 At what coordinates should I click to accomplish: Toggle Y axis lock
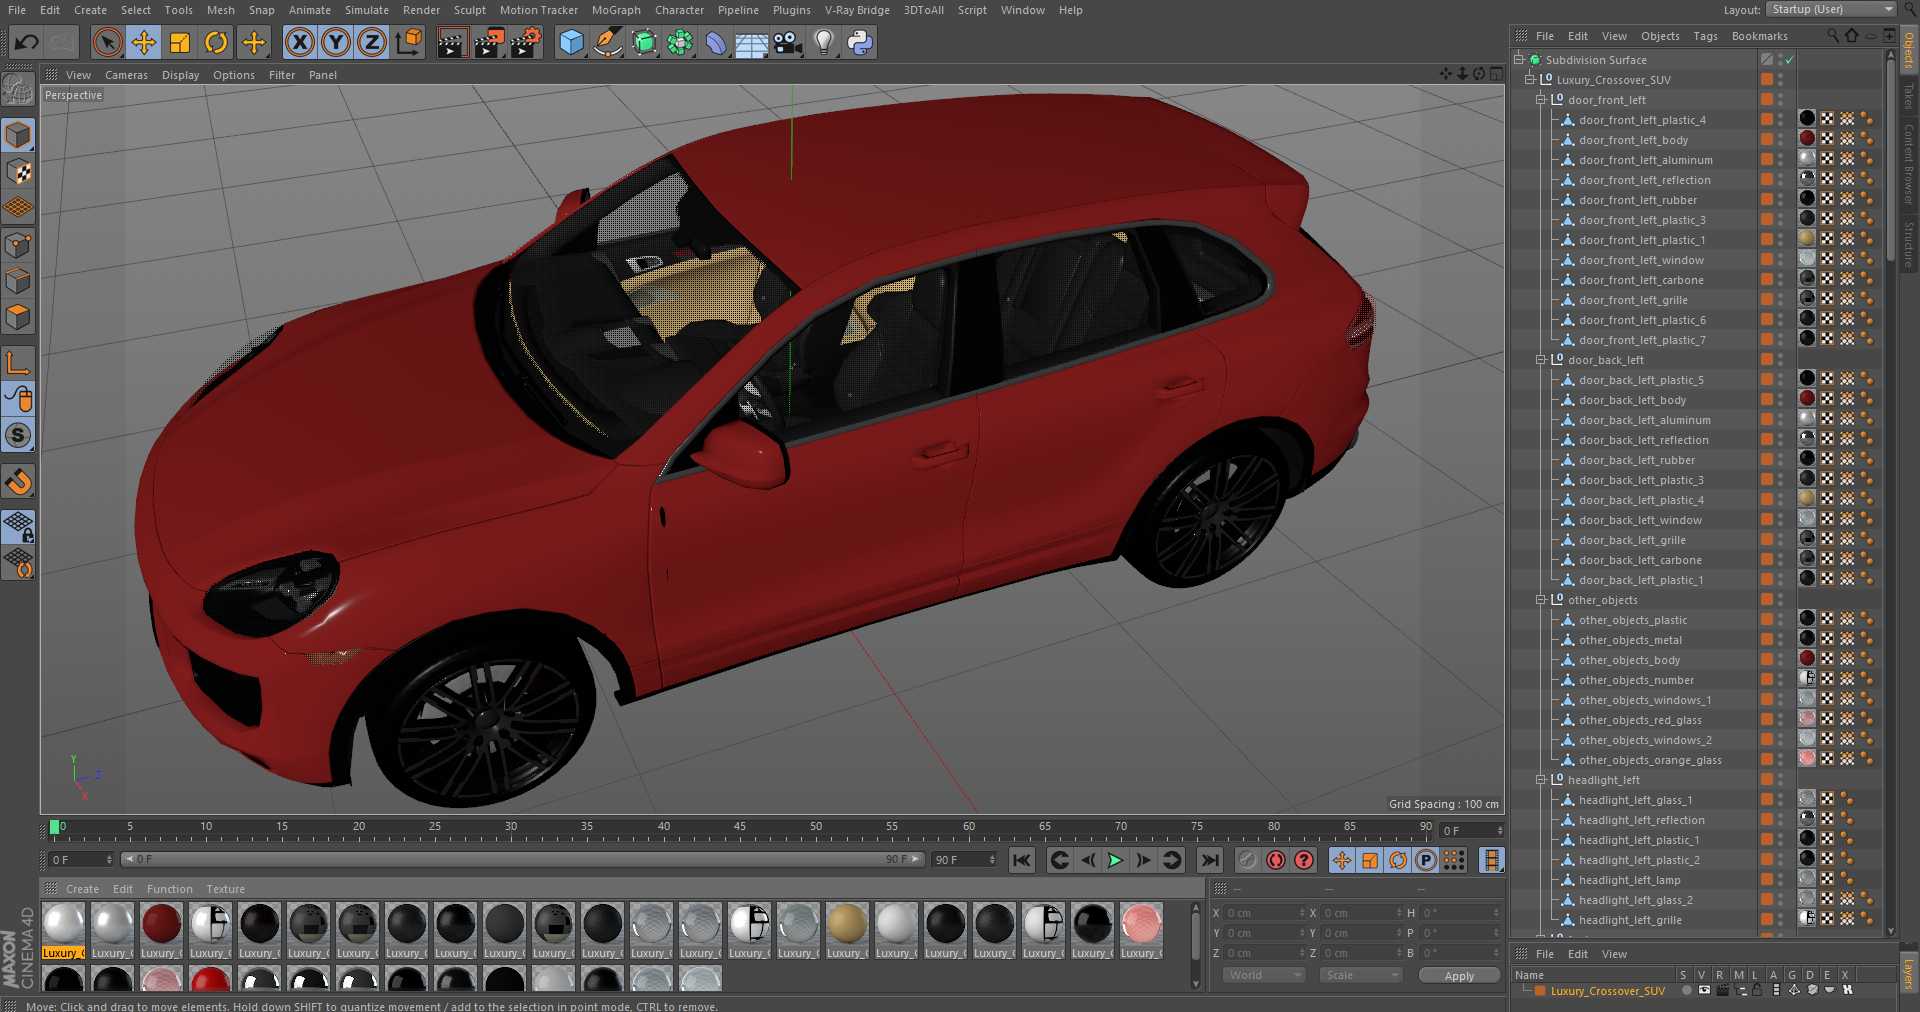point(336,42)
